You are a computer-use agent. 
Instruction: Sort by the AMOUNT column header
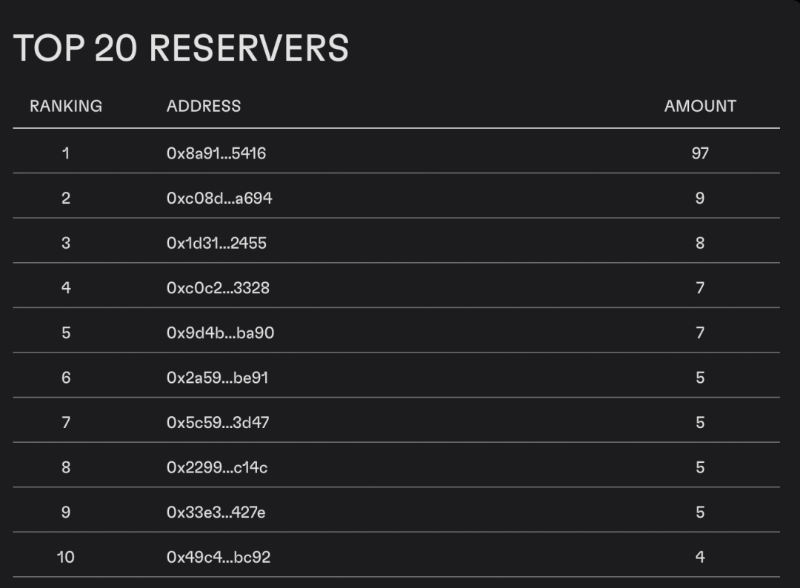pos(700,106)
